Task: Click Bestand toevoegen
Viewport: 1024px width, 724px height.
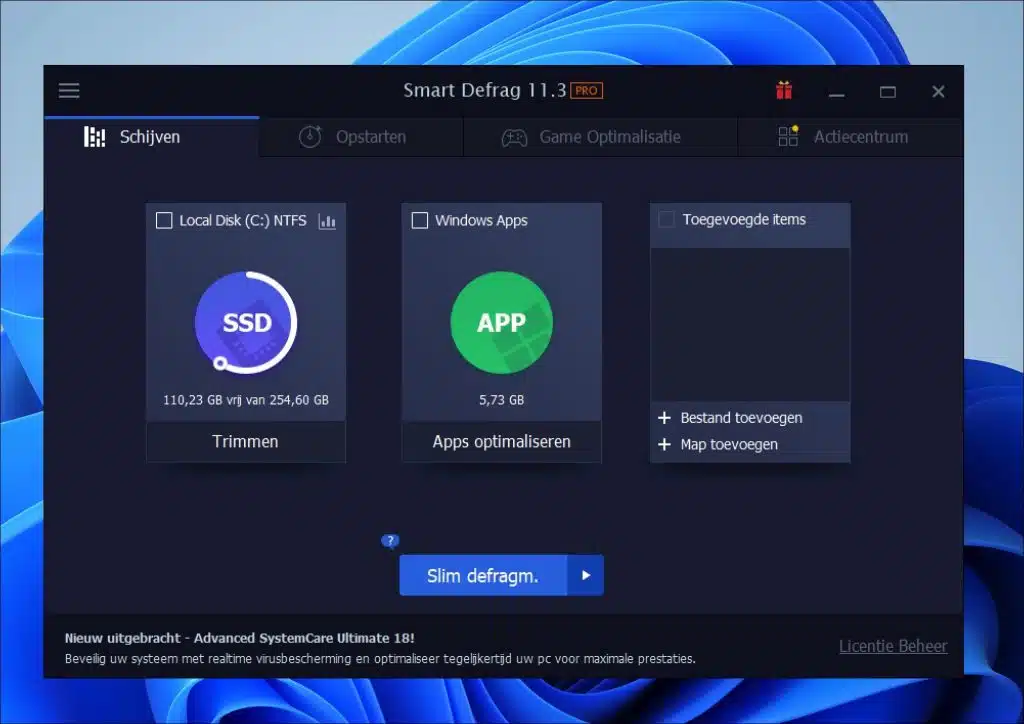Action: click(741, 418)
